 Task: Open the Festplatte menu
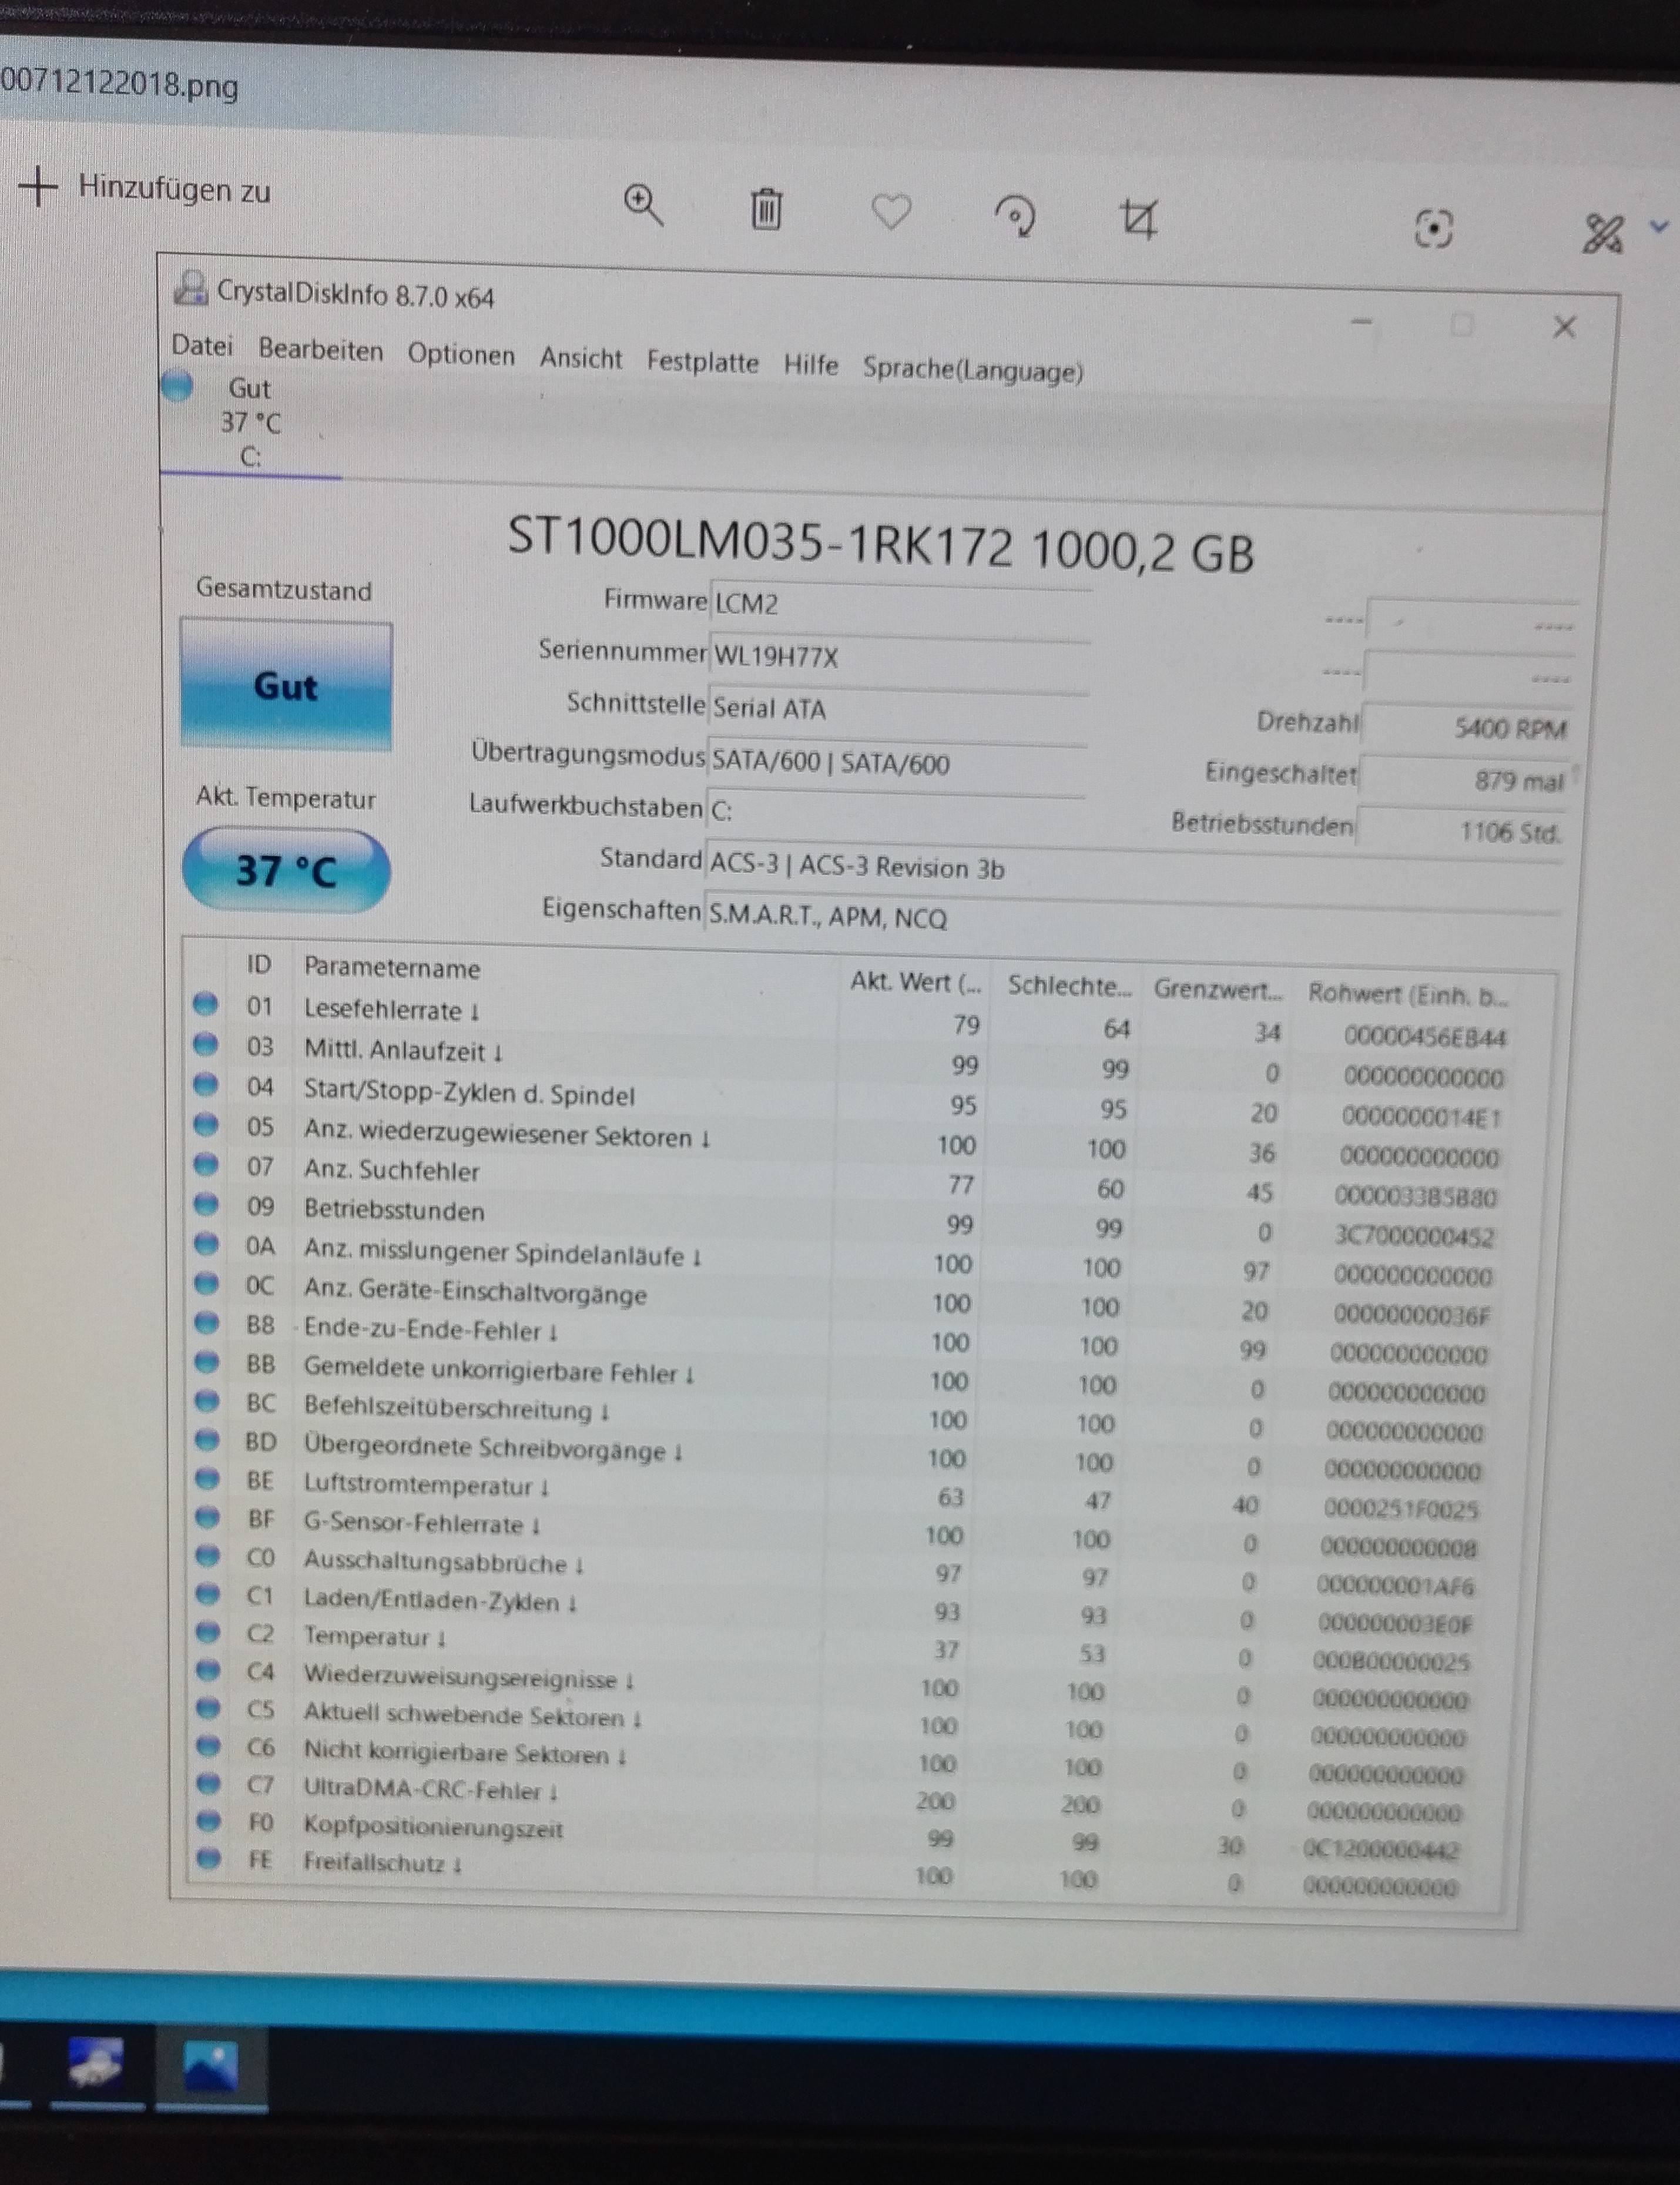pyautogui.click(x=702, y=362)
